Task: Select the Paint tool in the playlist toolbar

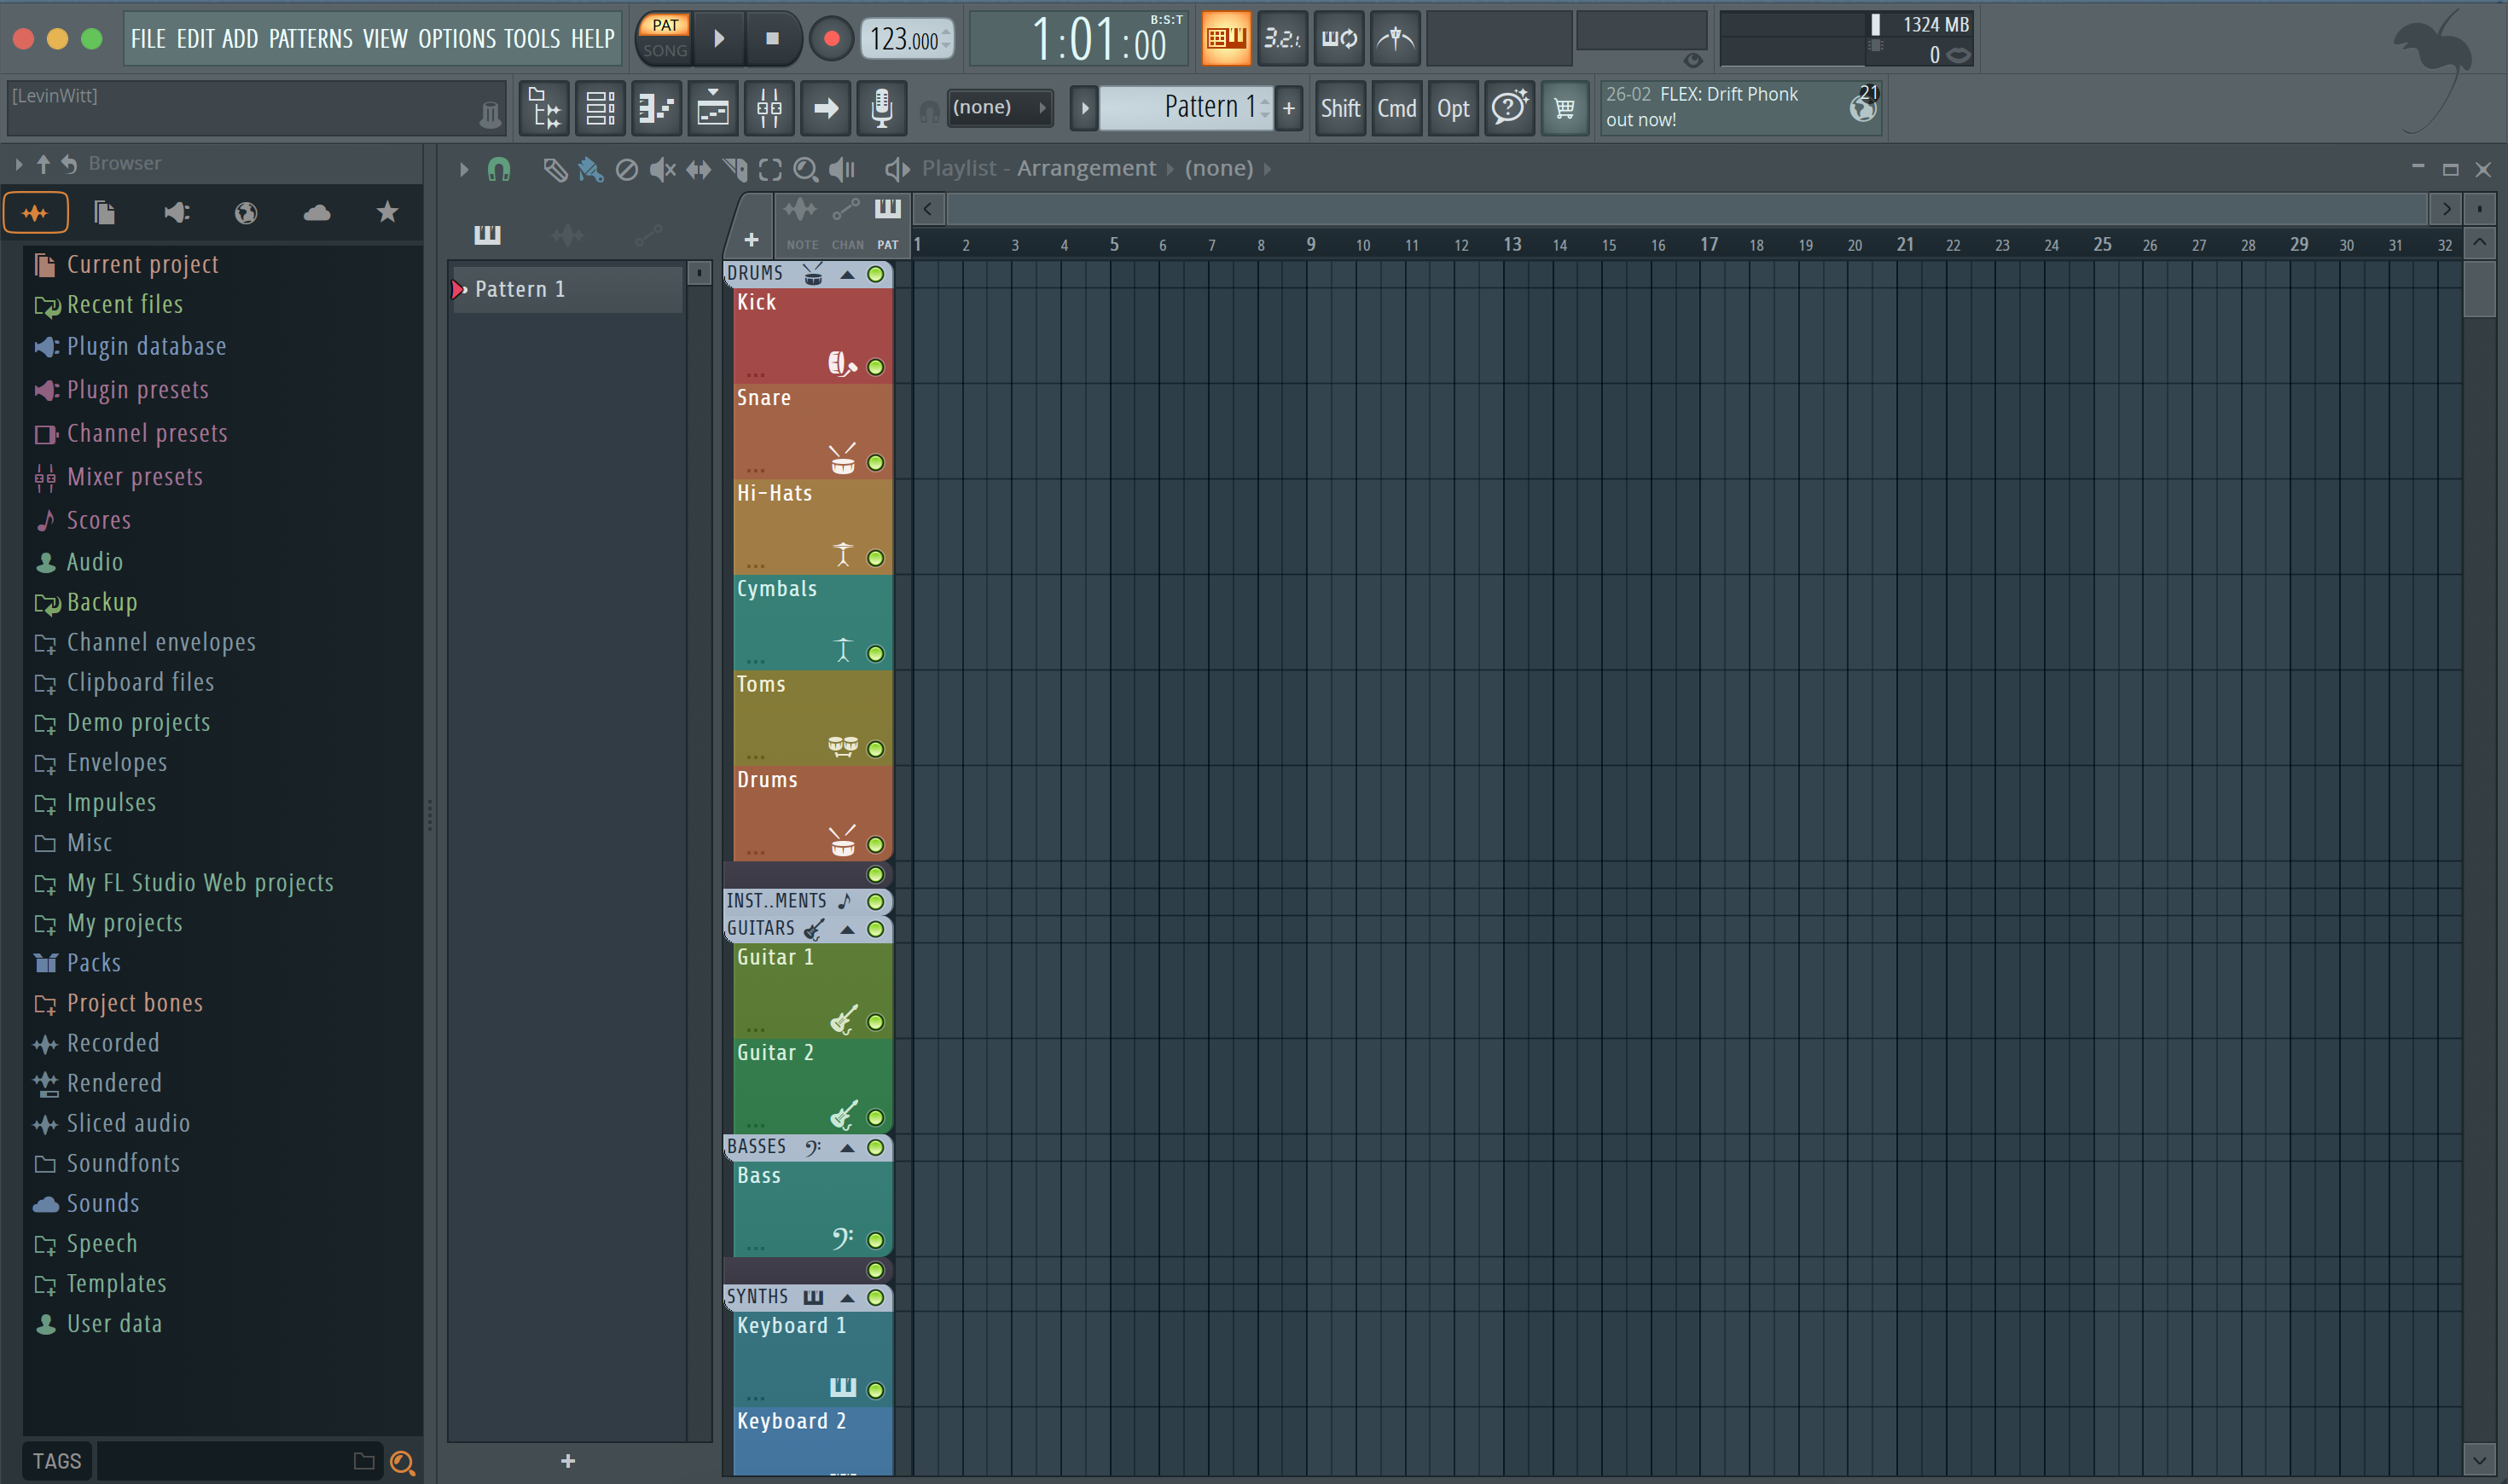Action: (x=590, y=169)
